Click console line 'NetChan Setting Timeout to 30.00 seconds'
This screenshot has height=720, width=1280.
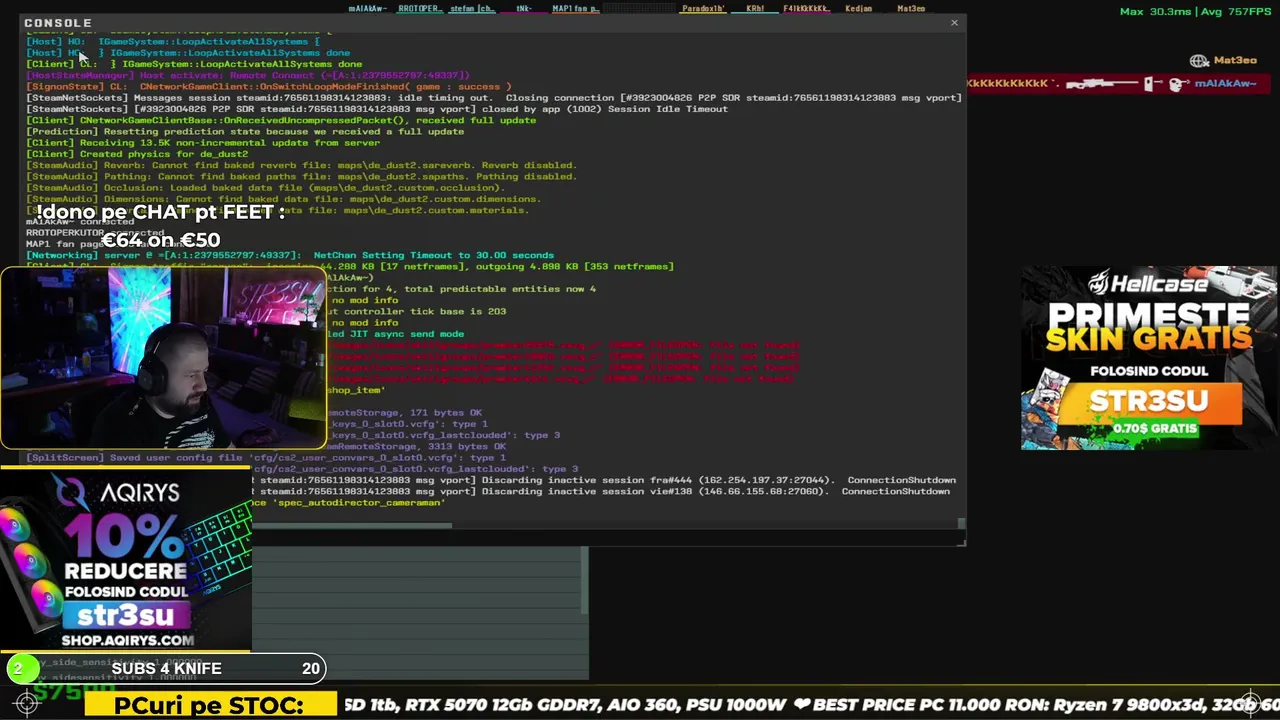click(290, 255)
